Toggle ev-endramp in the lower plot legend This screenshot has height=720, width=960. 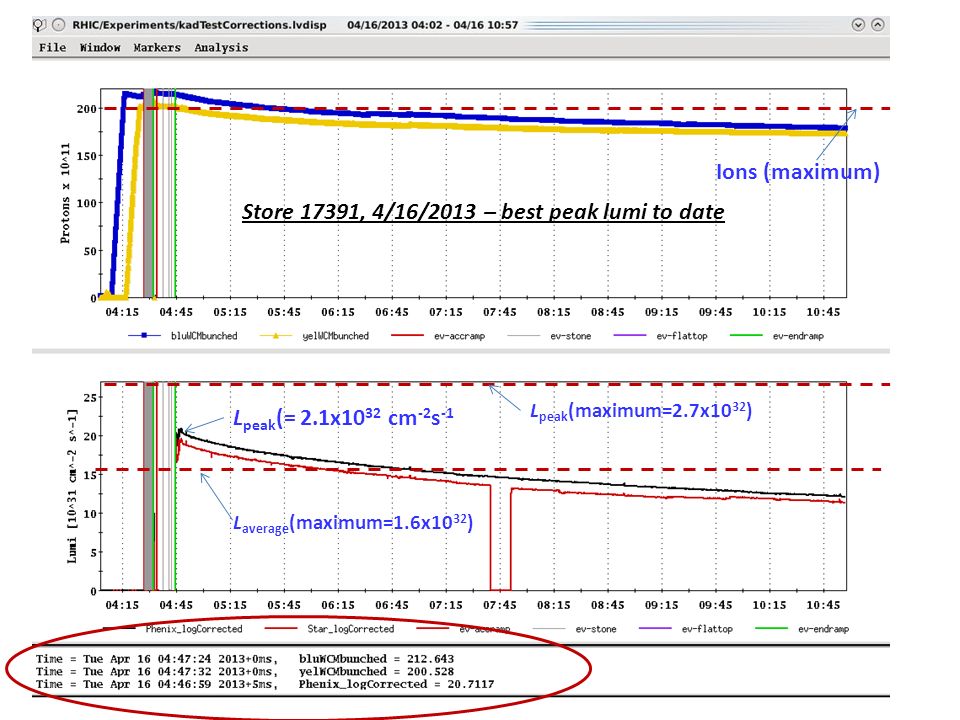[x=803, y=629]
